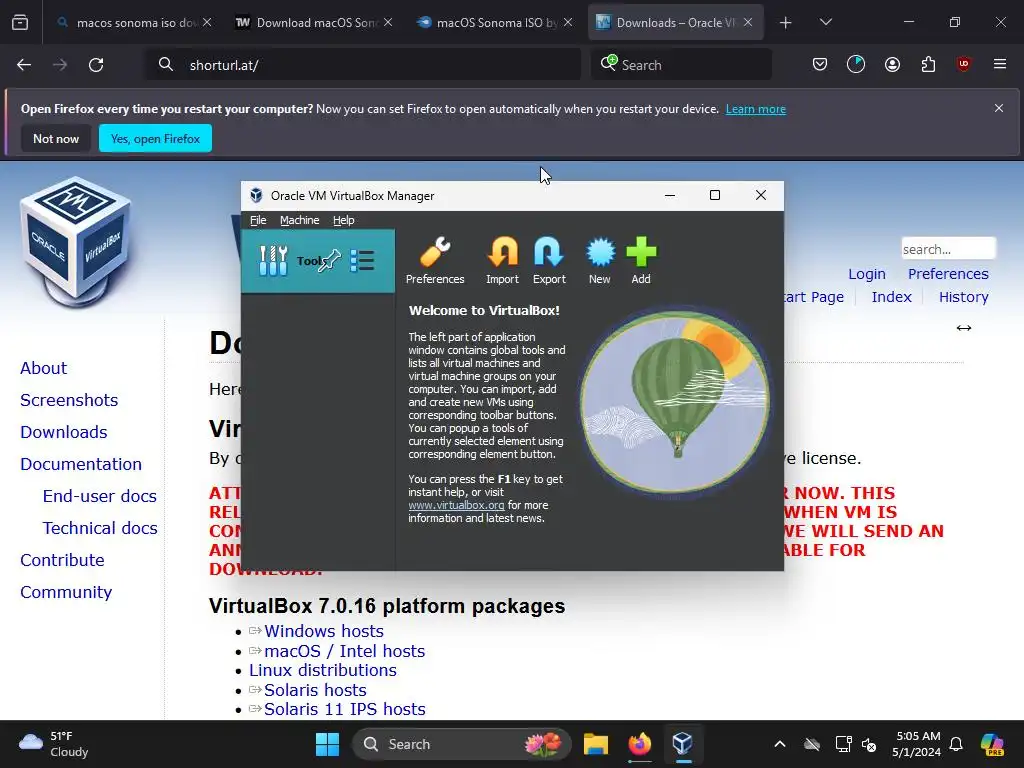This screenshot has width=1024, height=768.
Task: Click the Add machine plus icon
Action: tap(641, 253)
